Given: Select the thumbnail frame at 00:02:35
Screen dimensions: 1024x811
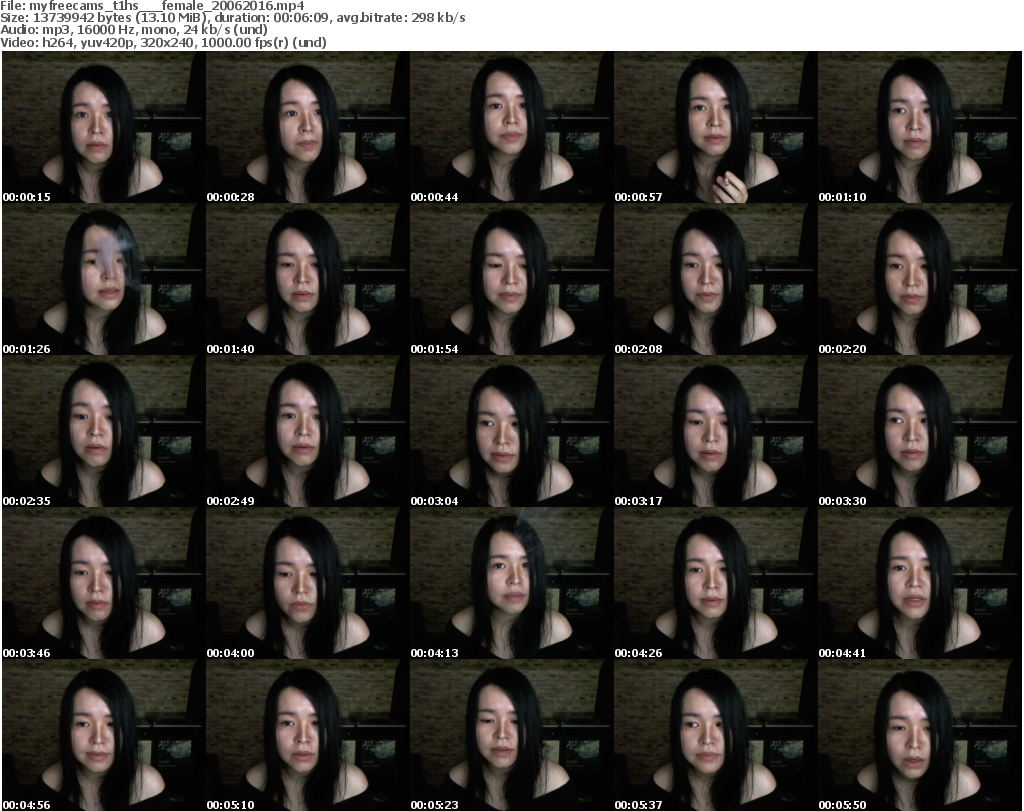Looking at the screenshot, I should click(104, 432).
